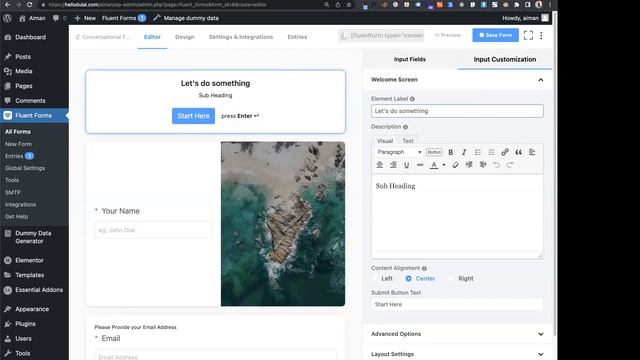Insert horizontal line

(420, 165)
